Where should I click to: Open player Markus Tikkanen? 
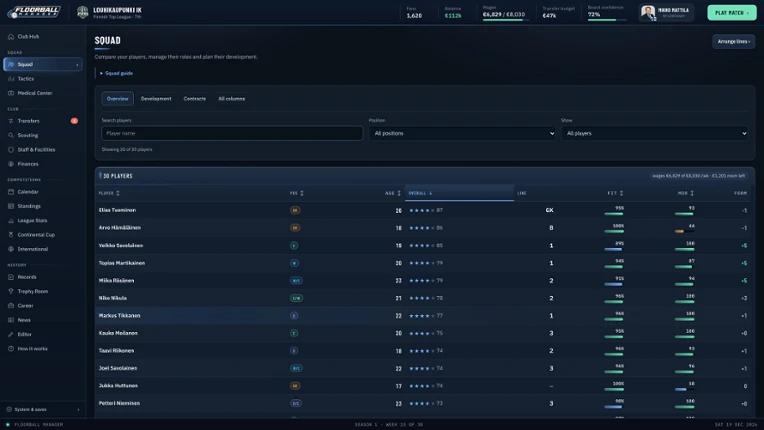[x=119, y=316]
